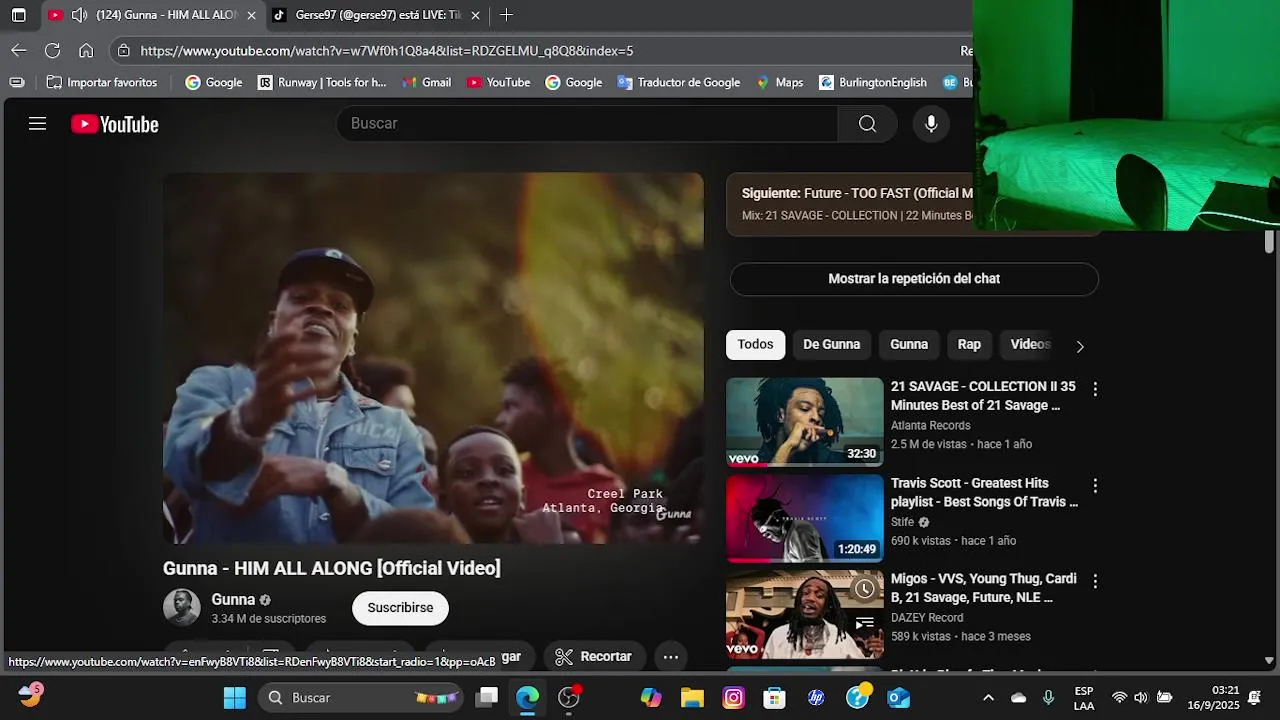
Task: Select the Todos filter chip
Action: [x=755, y=344]
